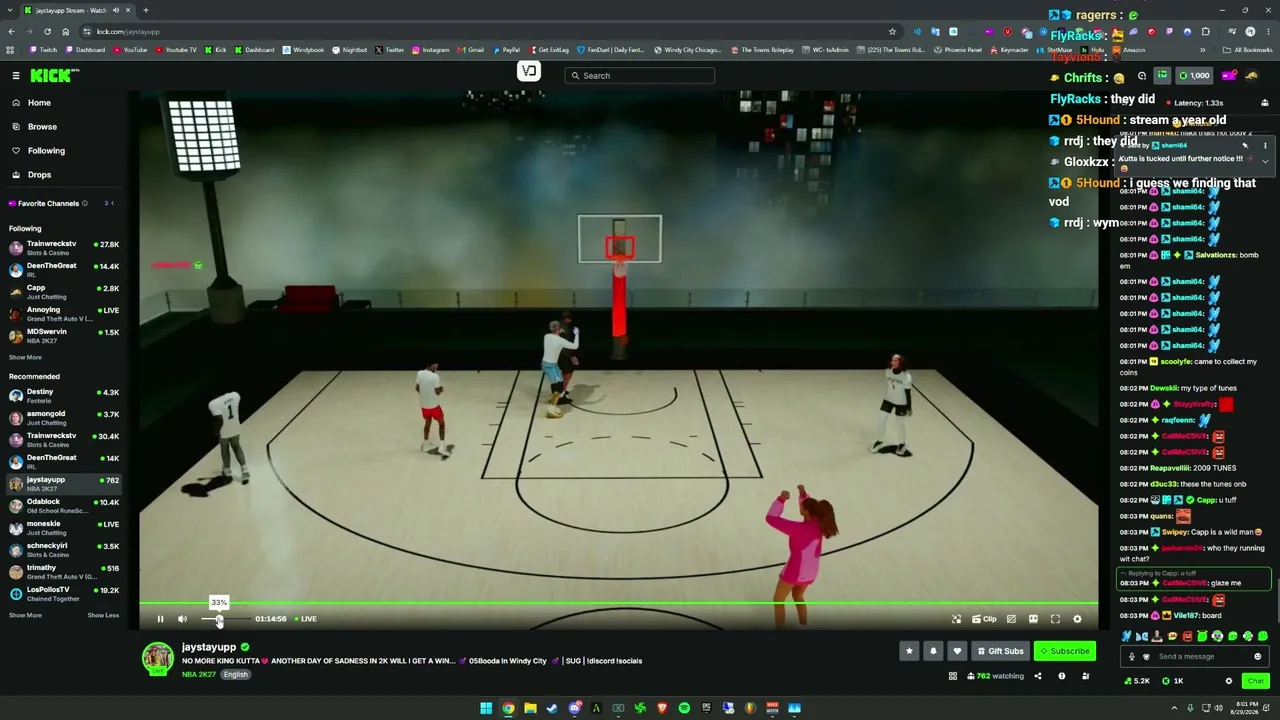
Task: Click the 1,000 Kicks balance button
Action: click(1195, 76)
